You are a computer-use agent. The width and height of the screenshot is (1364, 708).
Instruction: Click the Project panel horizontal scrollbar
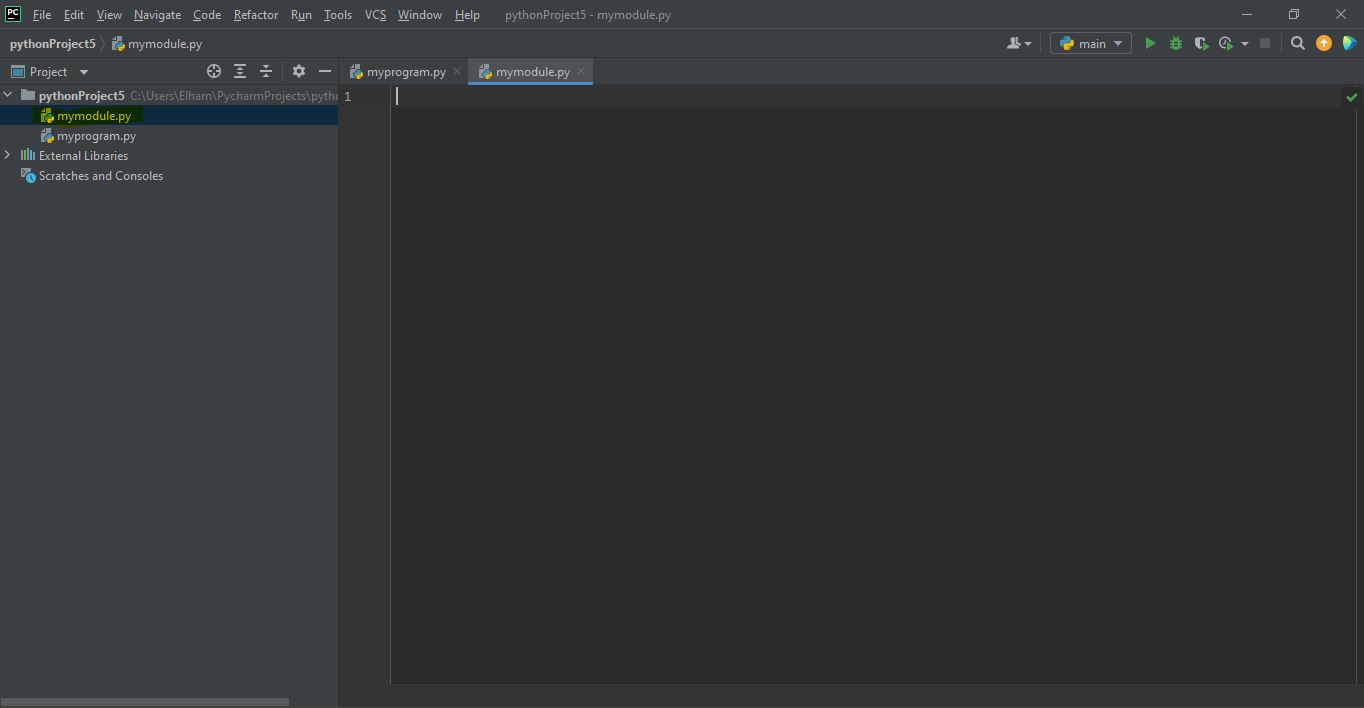coord(145,702)
